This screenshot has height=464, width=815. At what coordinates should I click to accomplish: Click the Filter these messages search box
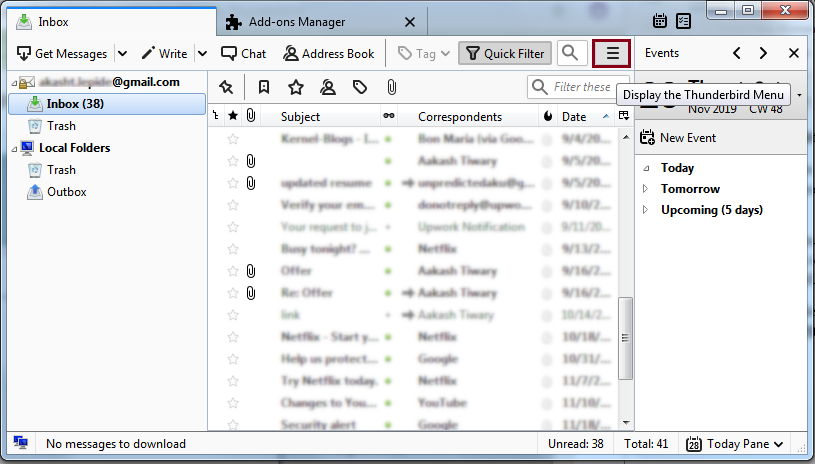(578, 87)
